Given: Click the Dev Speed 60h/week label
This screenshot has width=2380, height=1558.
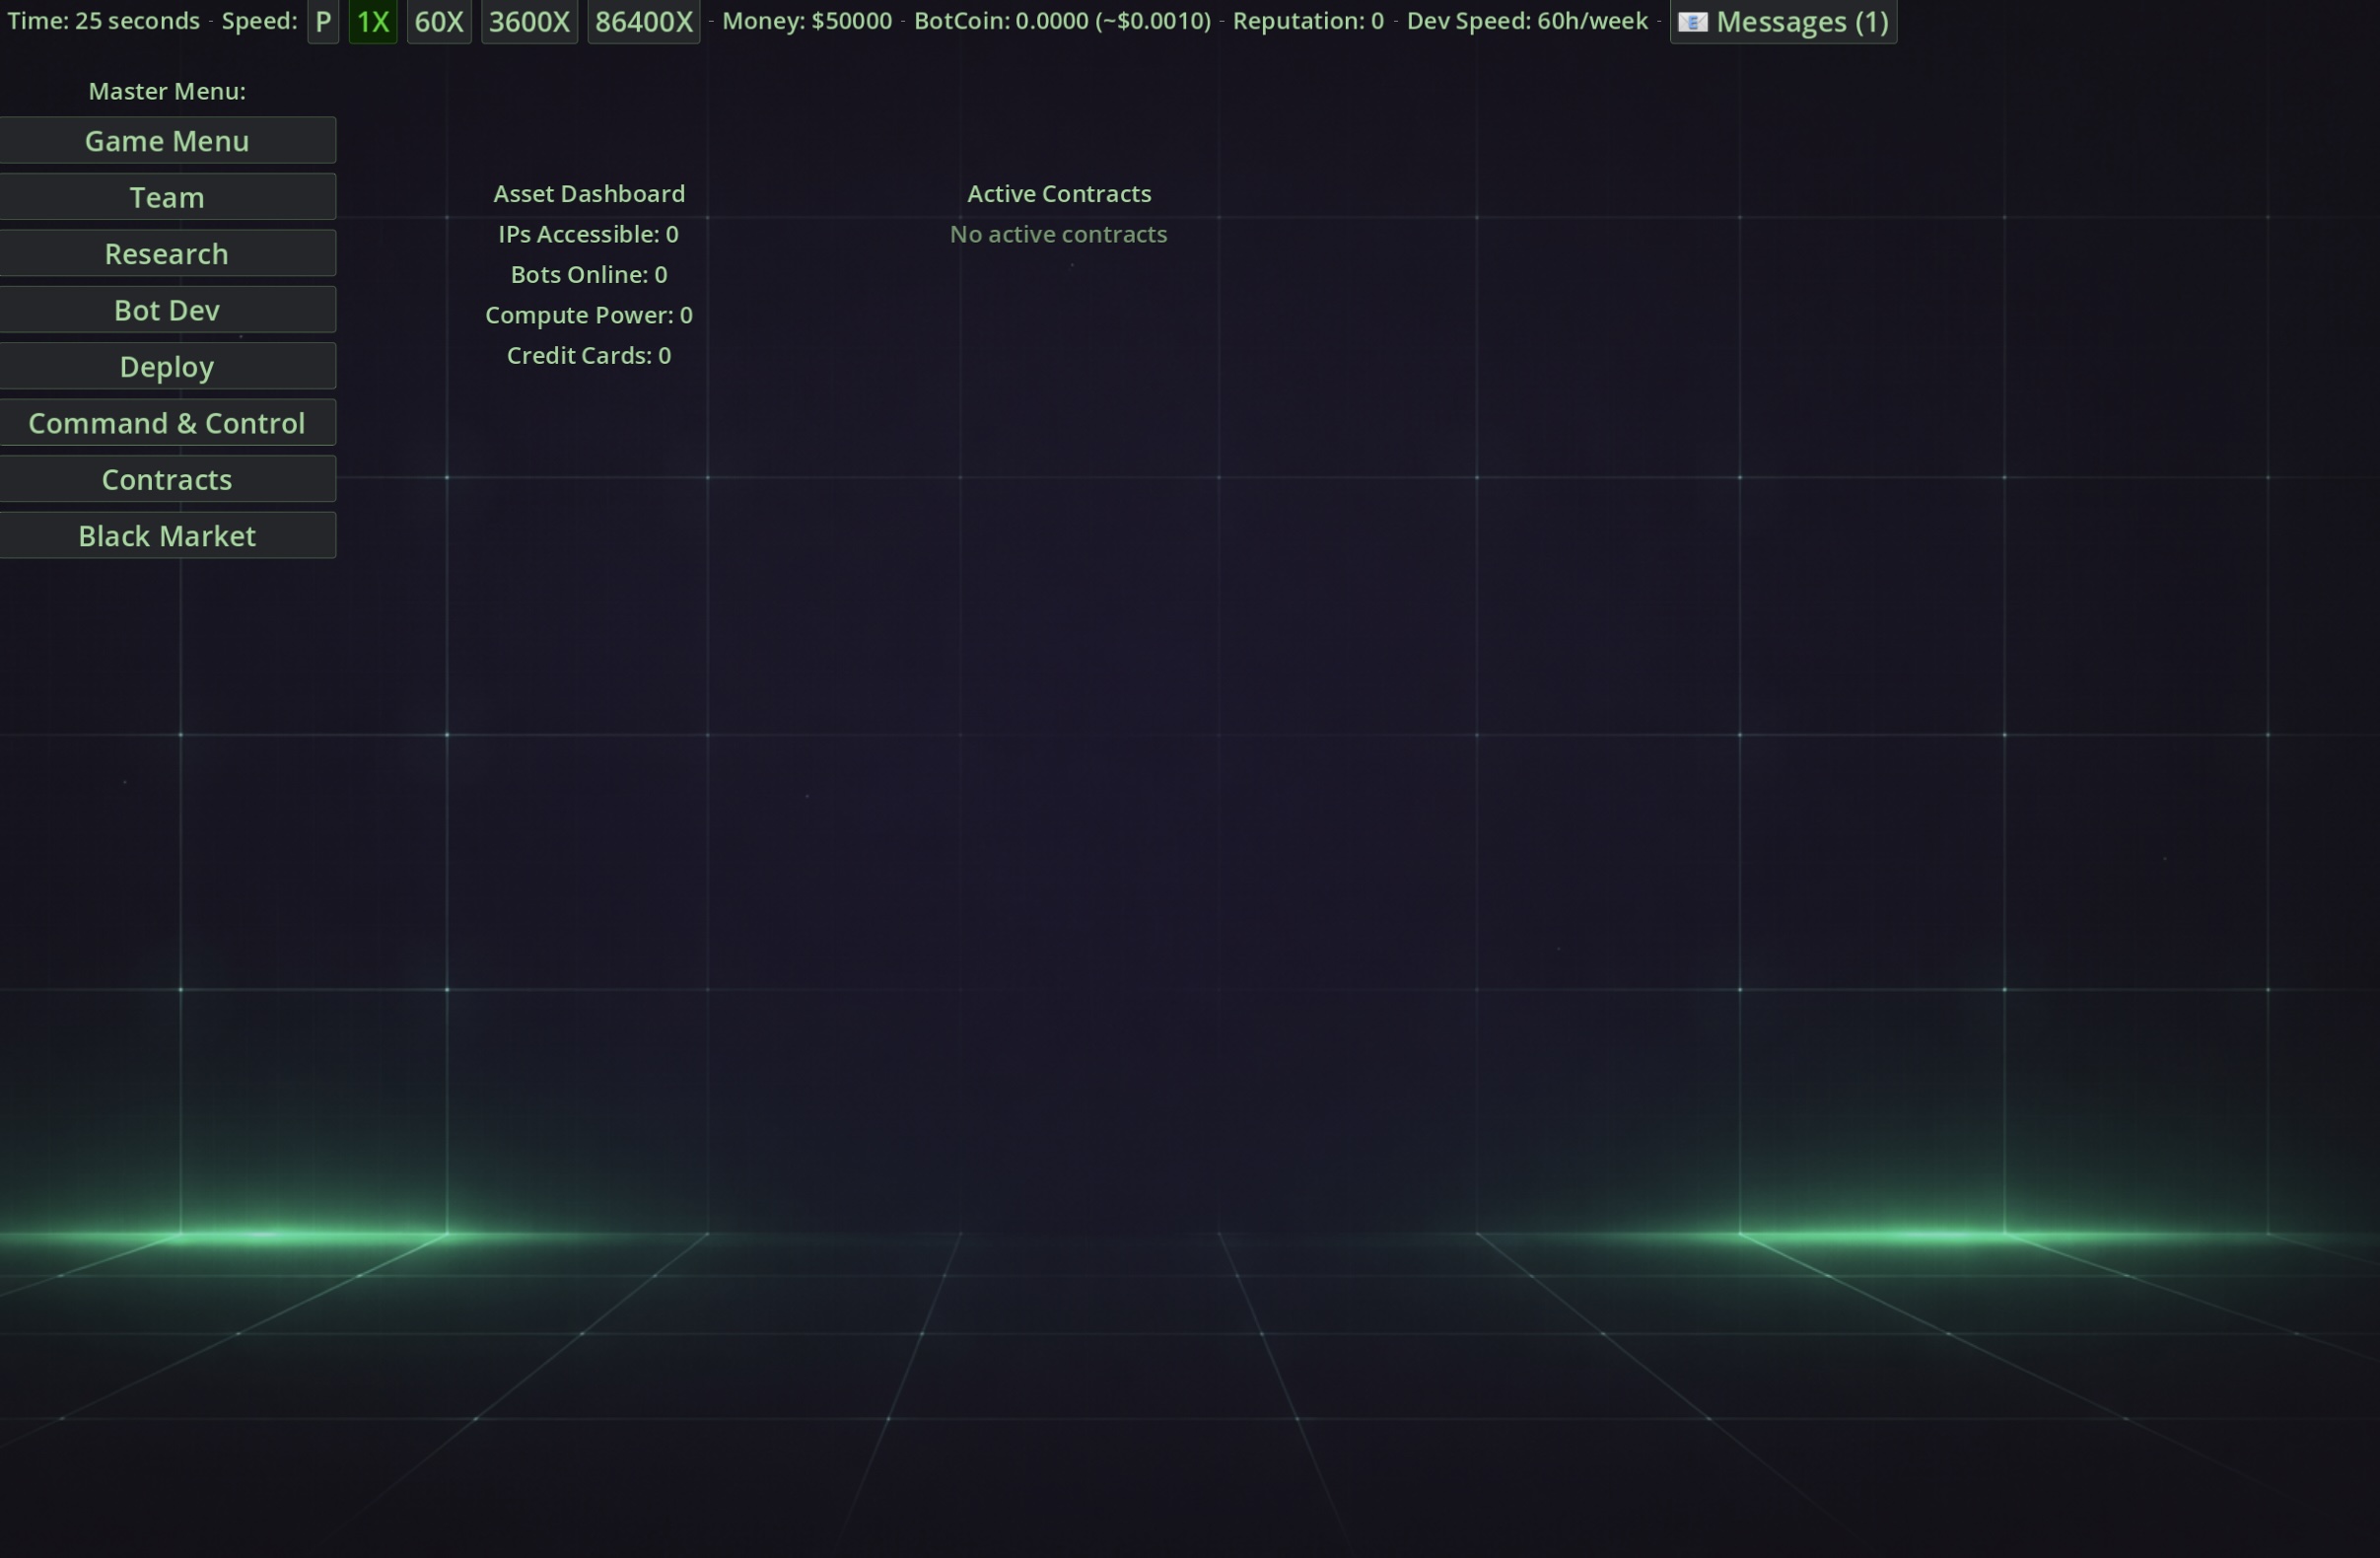Looking at the screenshot, I should point(1526,21).
